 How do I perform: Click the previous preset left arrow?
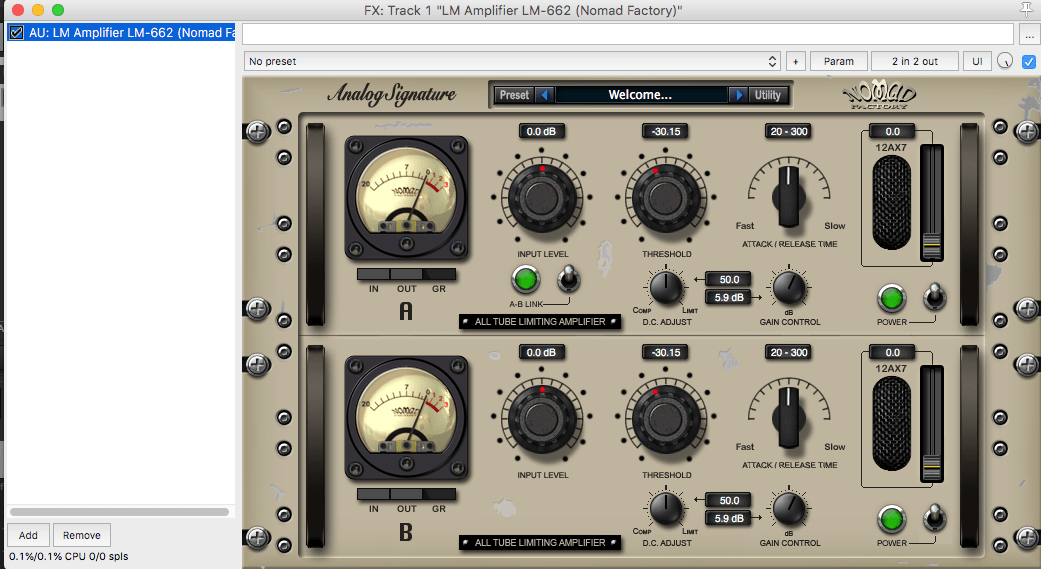(544, 95)
